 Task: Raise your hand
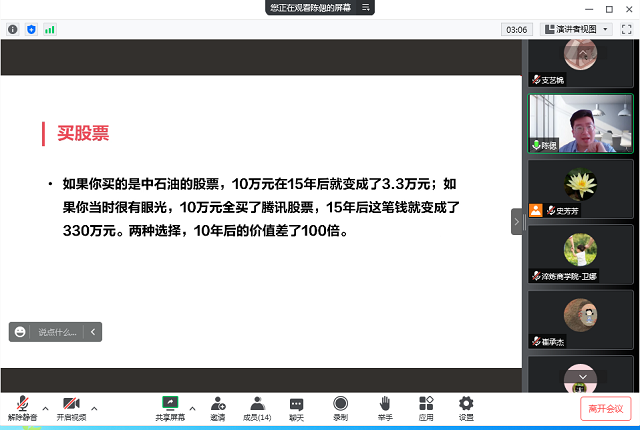(384, 408)
